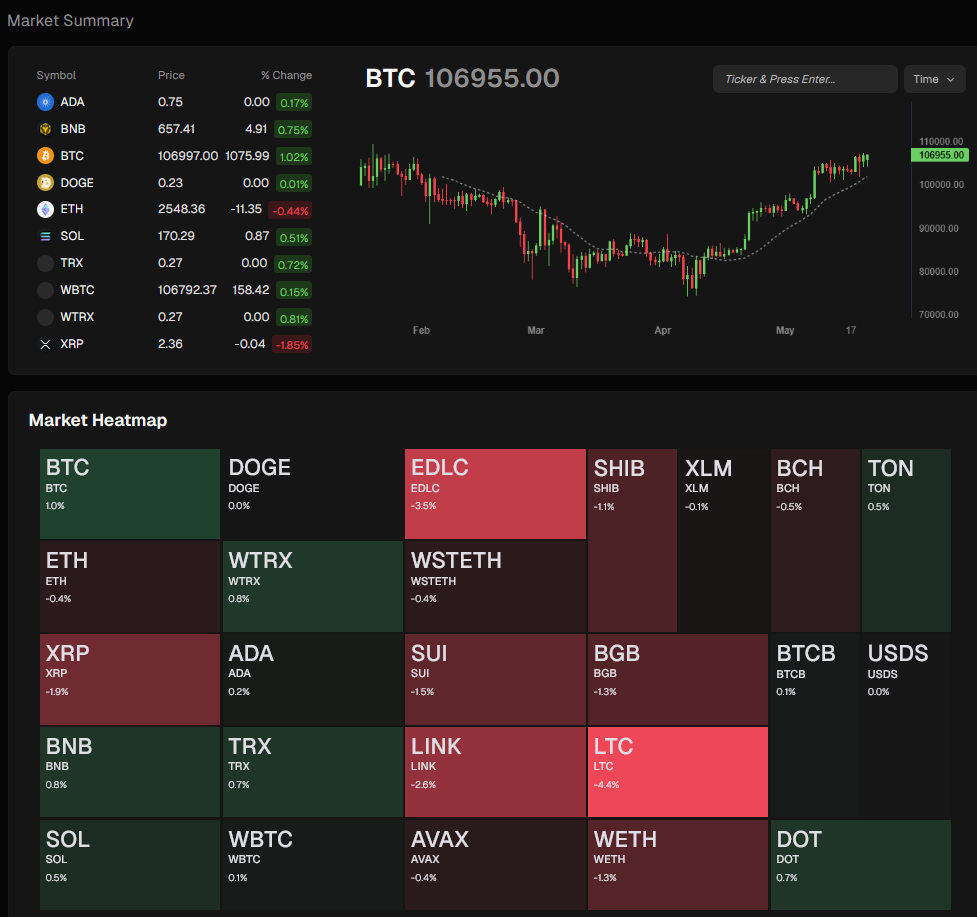Open the EDLC heatmap tile
Image resolution: width=977 pixels, height=917 pixels.
495,494
